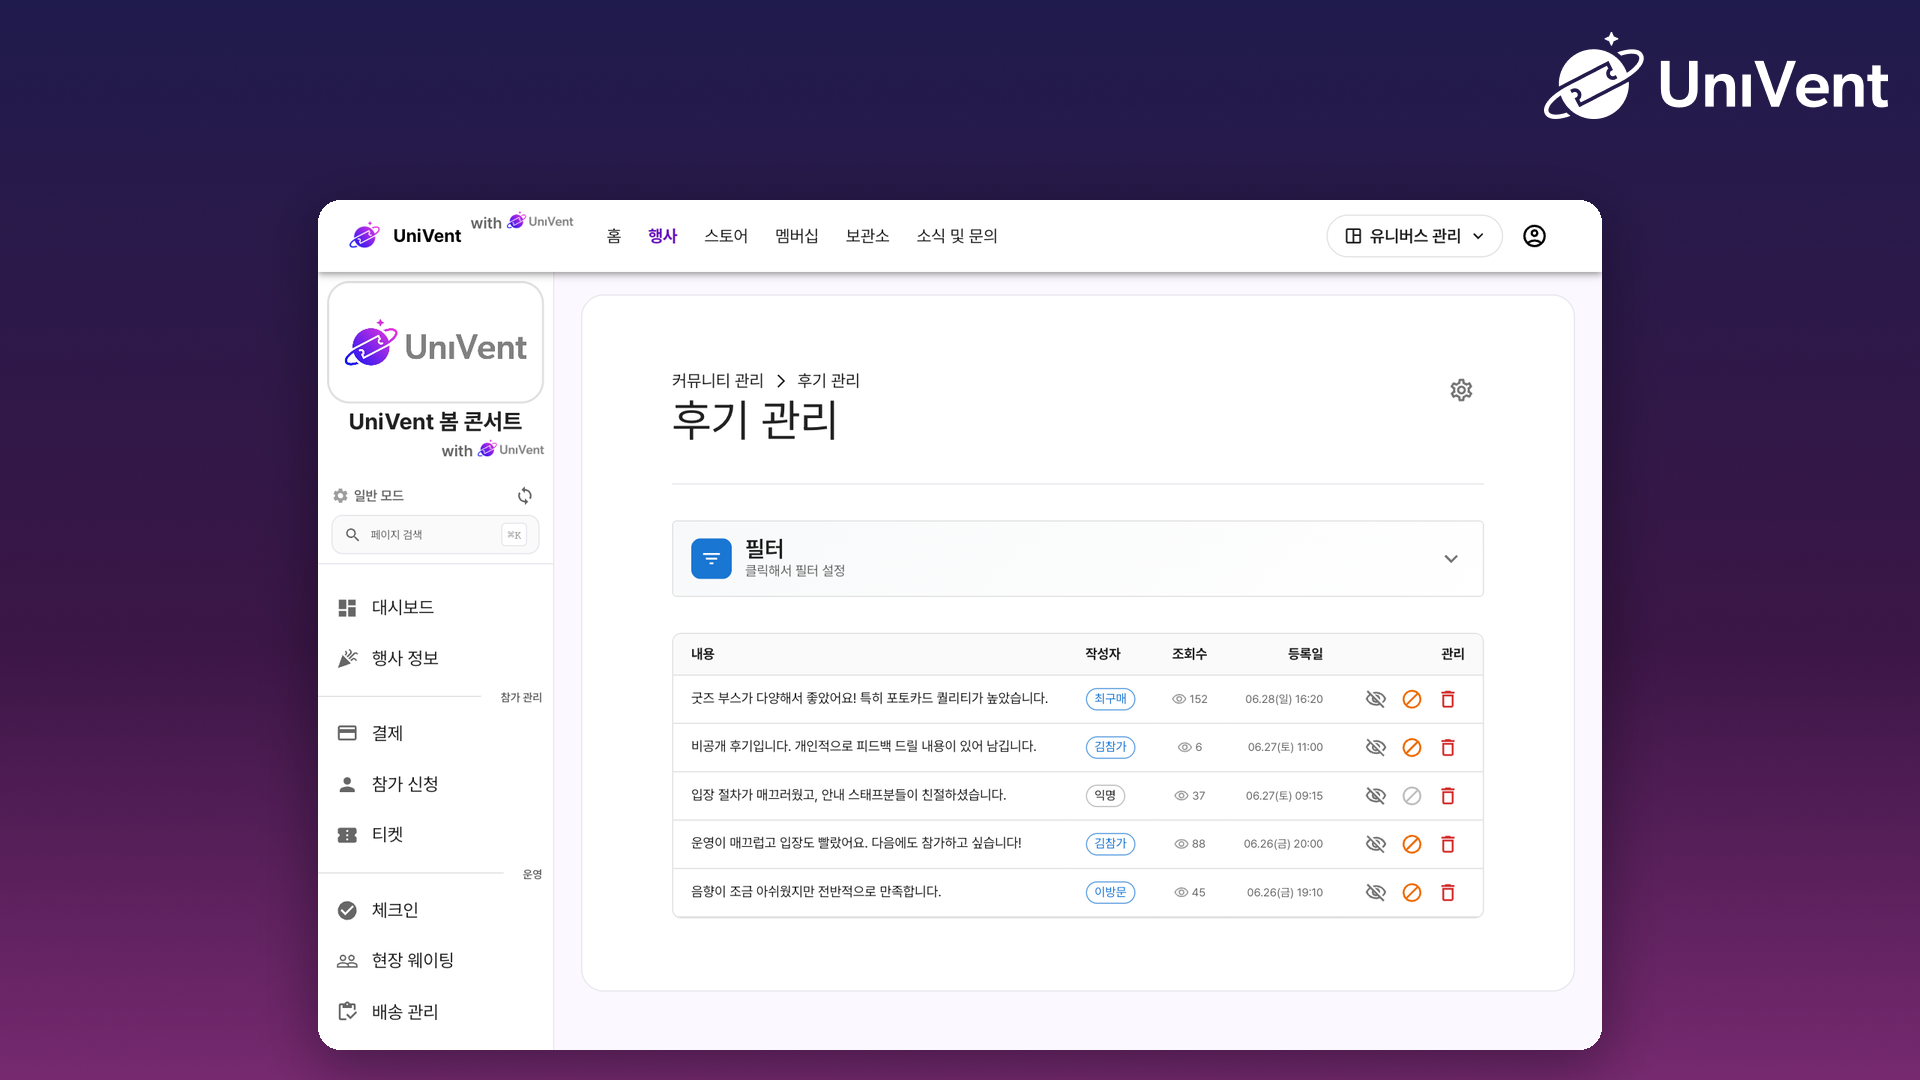This screenshot has height=1080, width=1920.
Task: Toggle visibility of 음향이 조금 review
Action: click(1375, 892)
